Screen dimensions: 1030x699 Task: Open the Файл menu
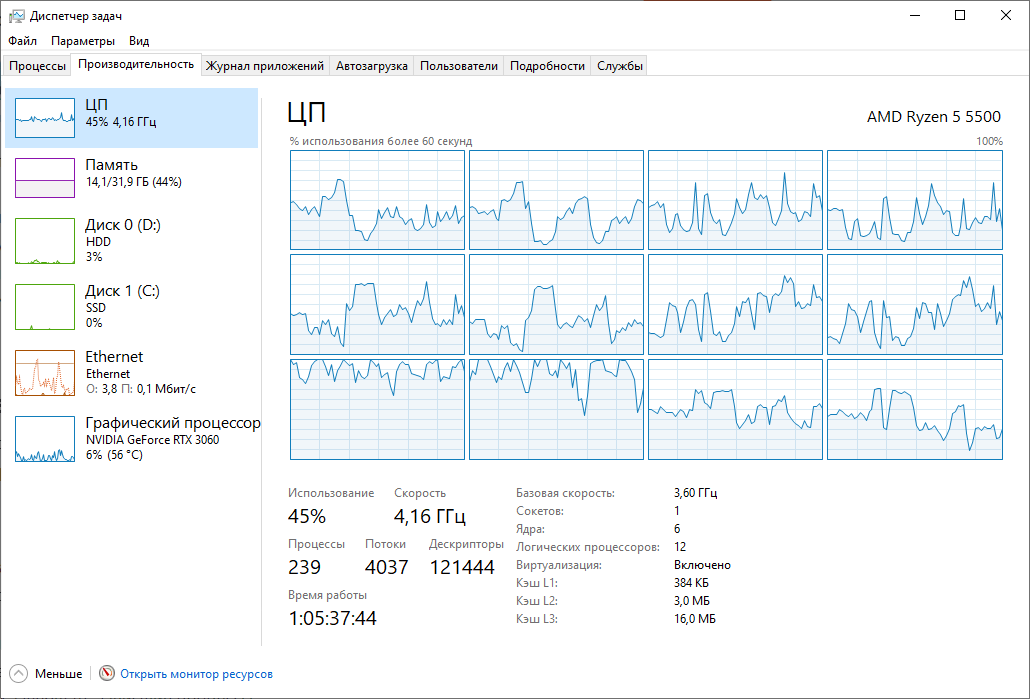(22, 41)
